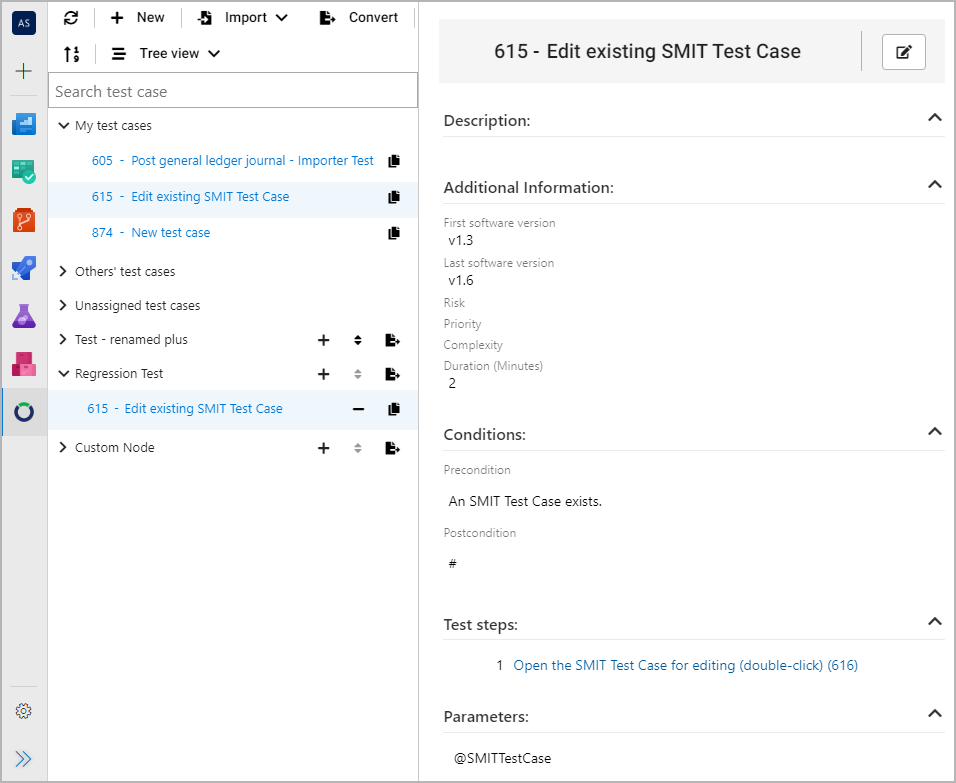Open the test step 616 link
956x783 pixels.
[685, 665]
